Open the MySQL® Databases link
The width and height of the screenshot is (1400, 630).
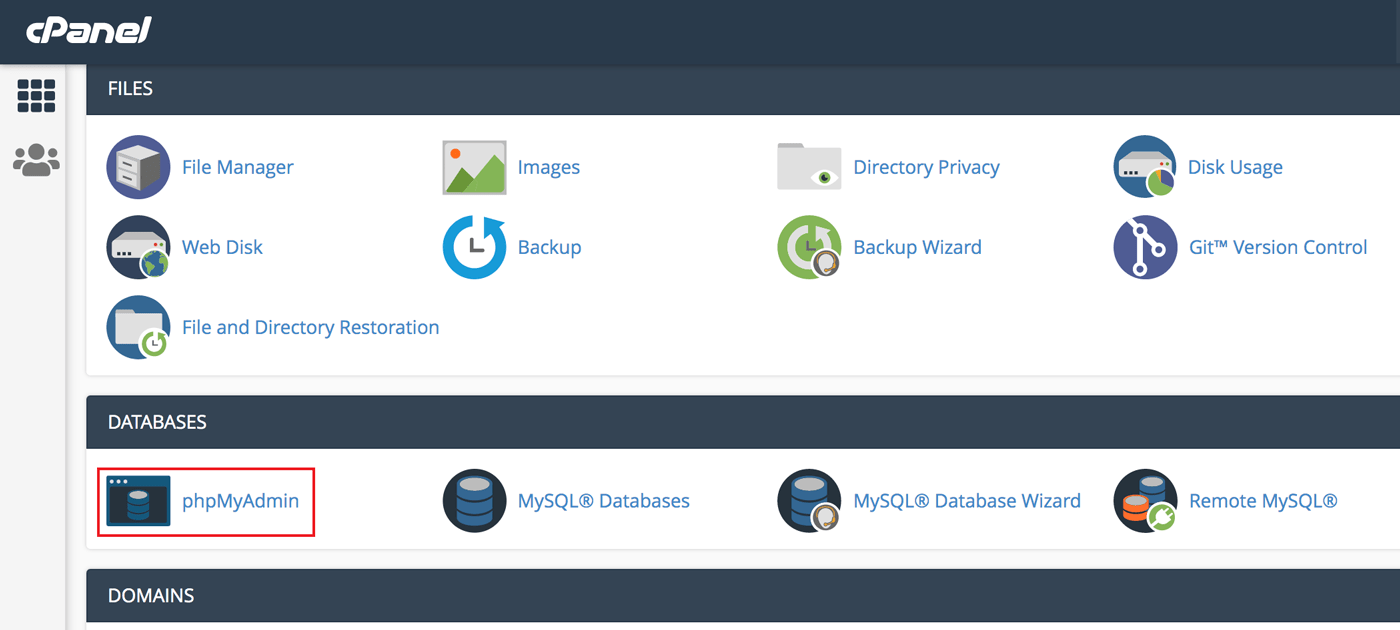click(x=603, y=501)
